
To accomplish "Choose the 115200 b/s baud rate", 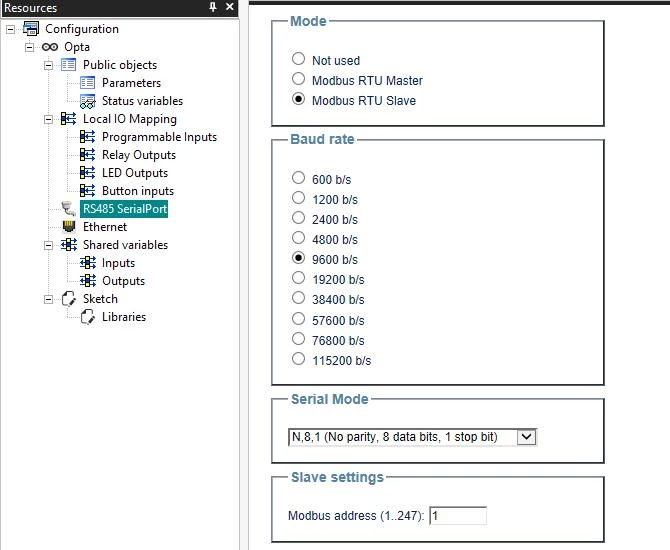I will tap(298, 359).
